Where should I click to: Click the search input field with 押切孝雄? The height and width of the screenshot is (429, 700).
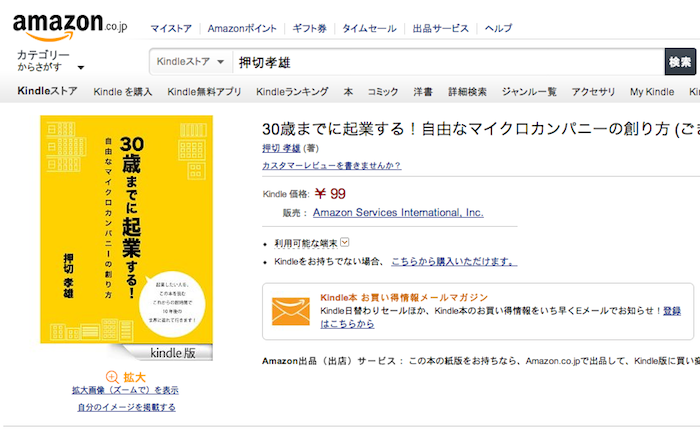click(448, 62)
